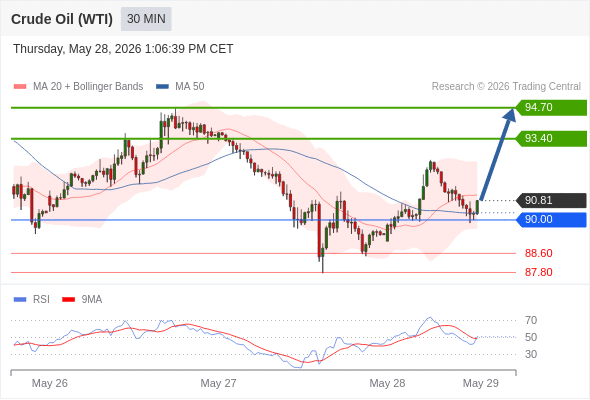Click the 93.40 green resistance price tag
This screenshot has width=590, height=400.
tap(551, 138)
